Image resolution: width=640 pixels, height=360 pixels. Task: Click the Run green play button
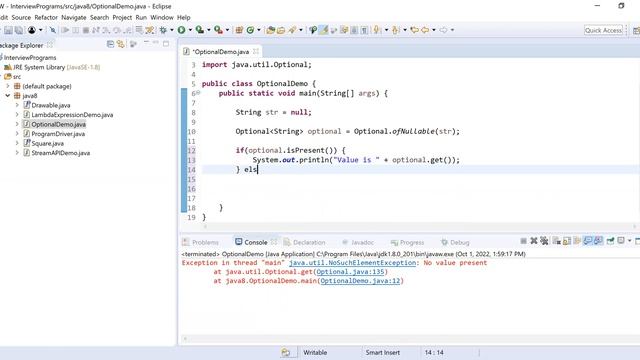point(181,30)
